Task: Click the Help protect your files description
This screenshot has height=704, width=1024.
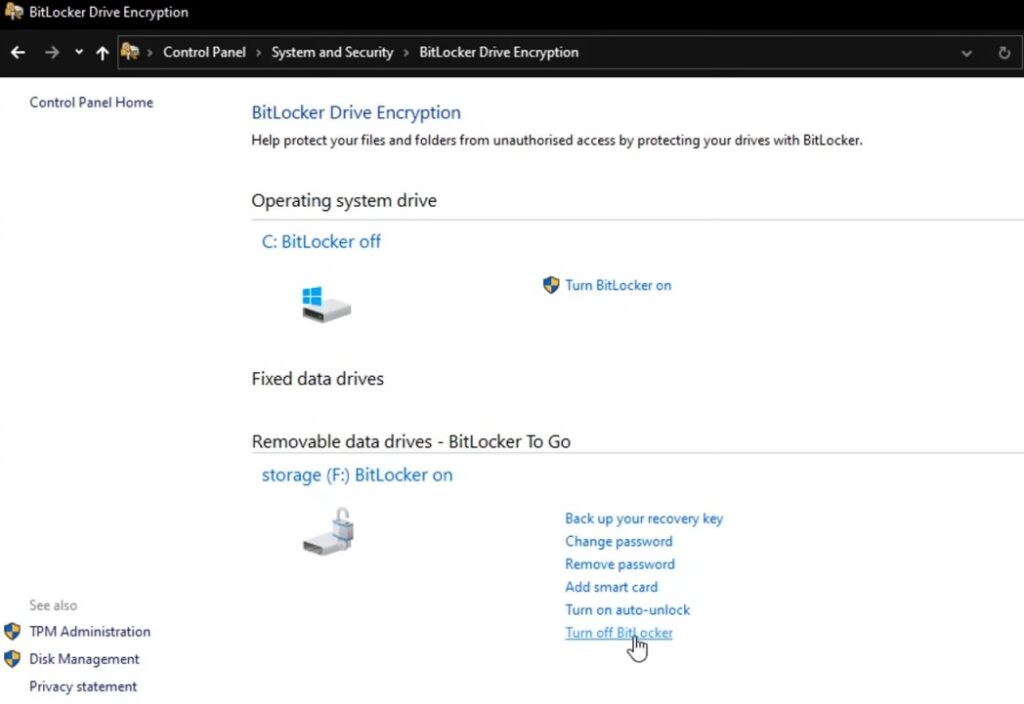Action: 557,140
